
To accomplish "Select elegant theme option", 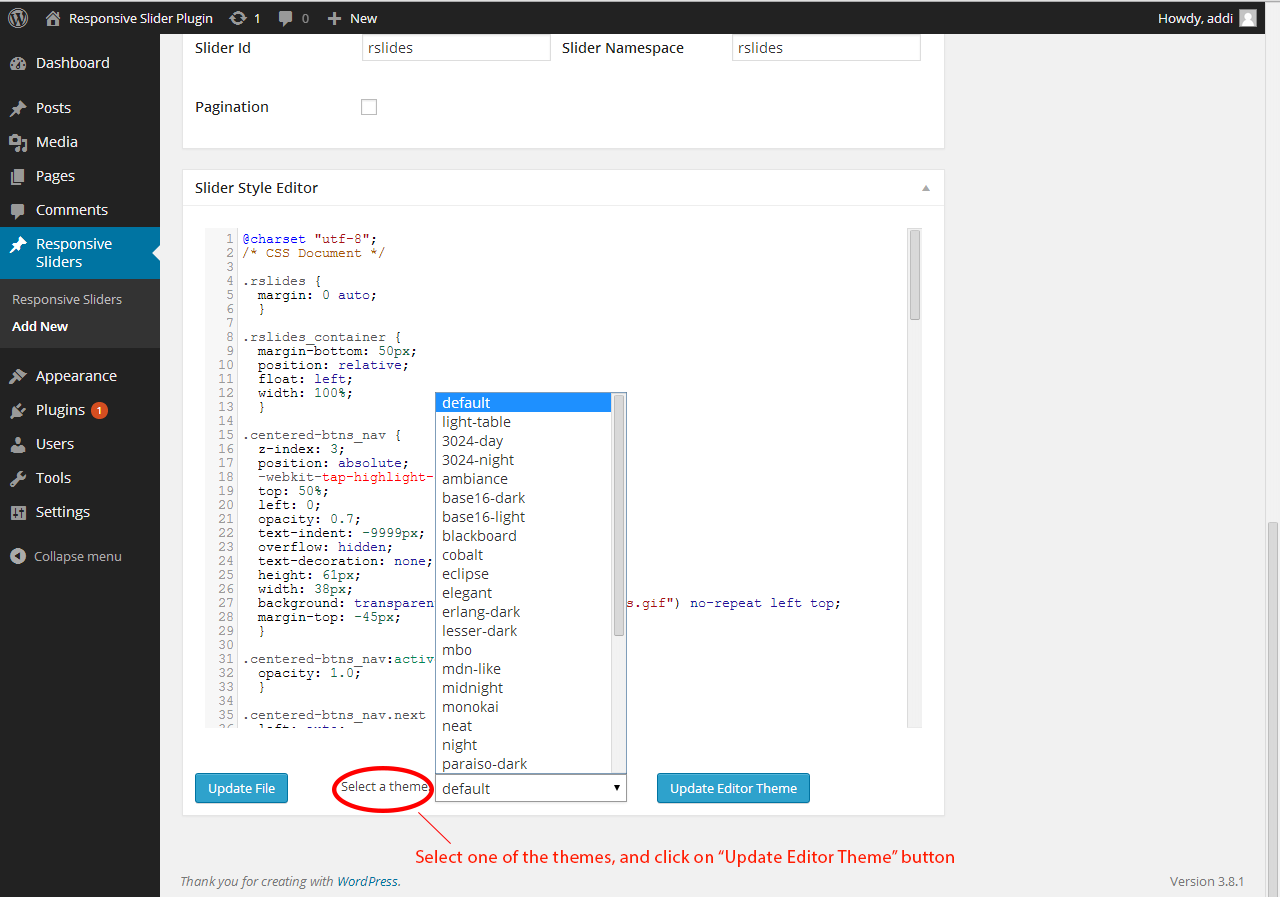I will 523,593.
